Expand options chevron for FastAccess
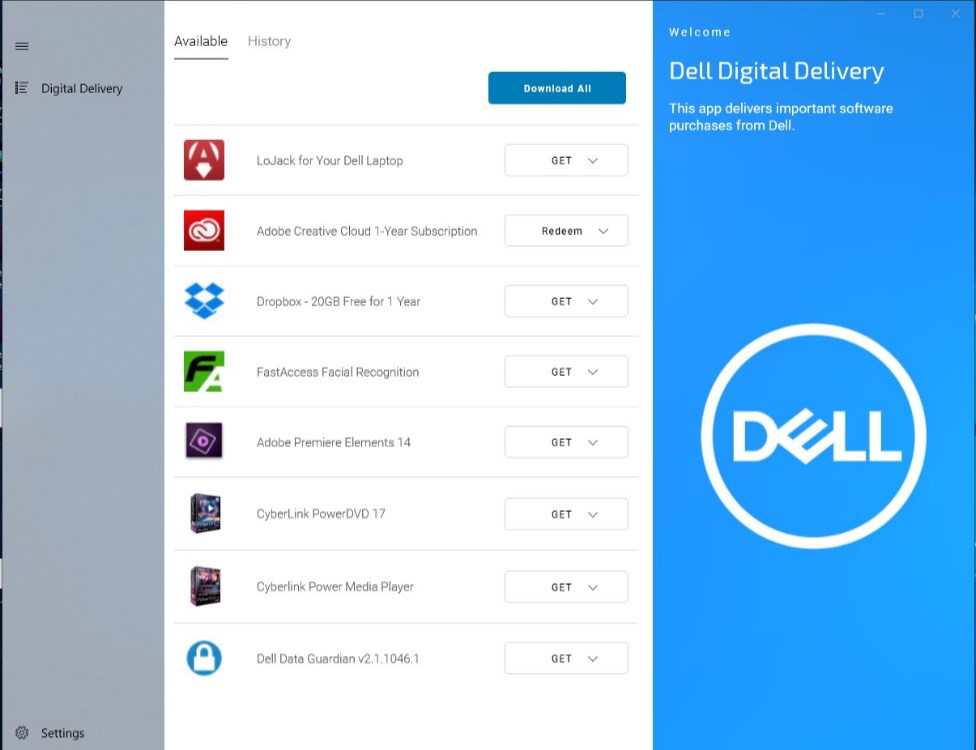Image resolution: width=976 pixels, height=750 pixels. pos(593,372)
